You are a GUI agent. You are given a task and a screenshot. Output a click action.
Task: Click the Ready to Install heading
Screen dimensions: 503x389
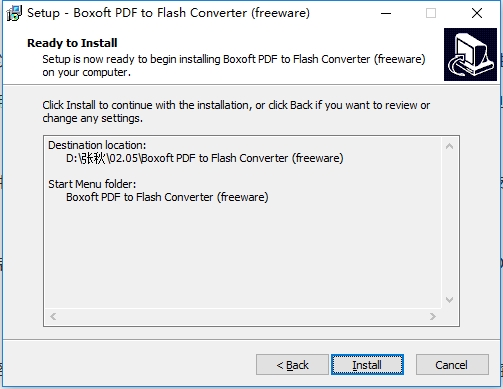tap(72, 43)
